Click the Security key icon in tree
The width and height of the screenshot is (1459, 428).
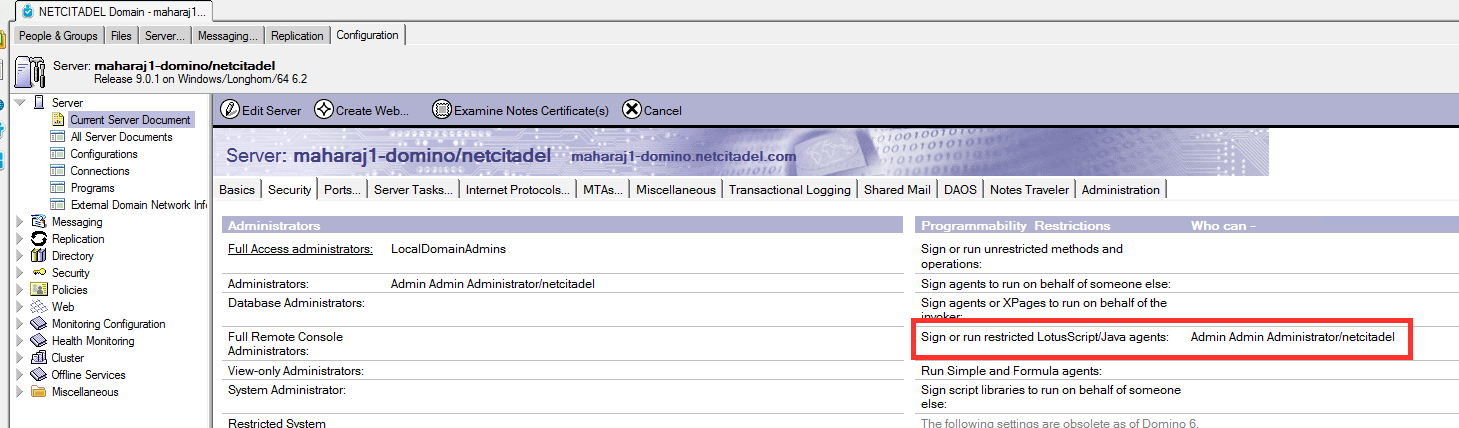(39, 273)
